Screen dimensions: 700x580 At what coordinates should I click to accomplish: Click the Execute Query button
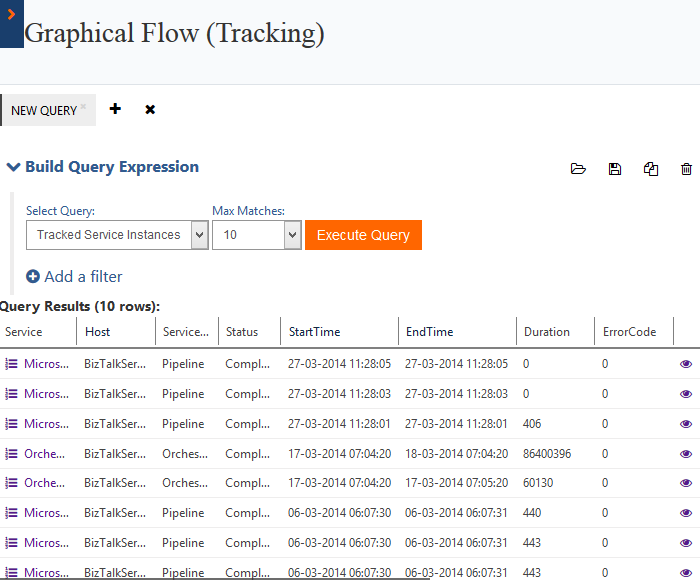[363, 235]
